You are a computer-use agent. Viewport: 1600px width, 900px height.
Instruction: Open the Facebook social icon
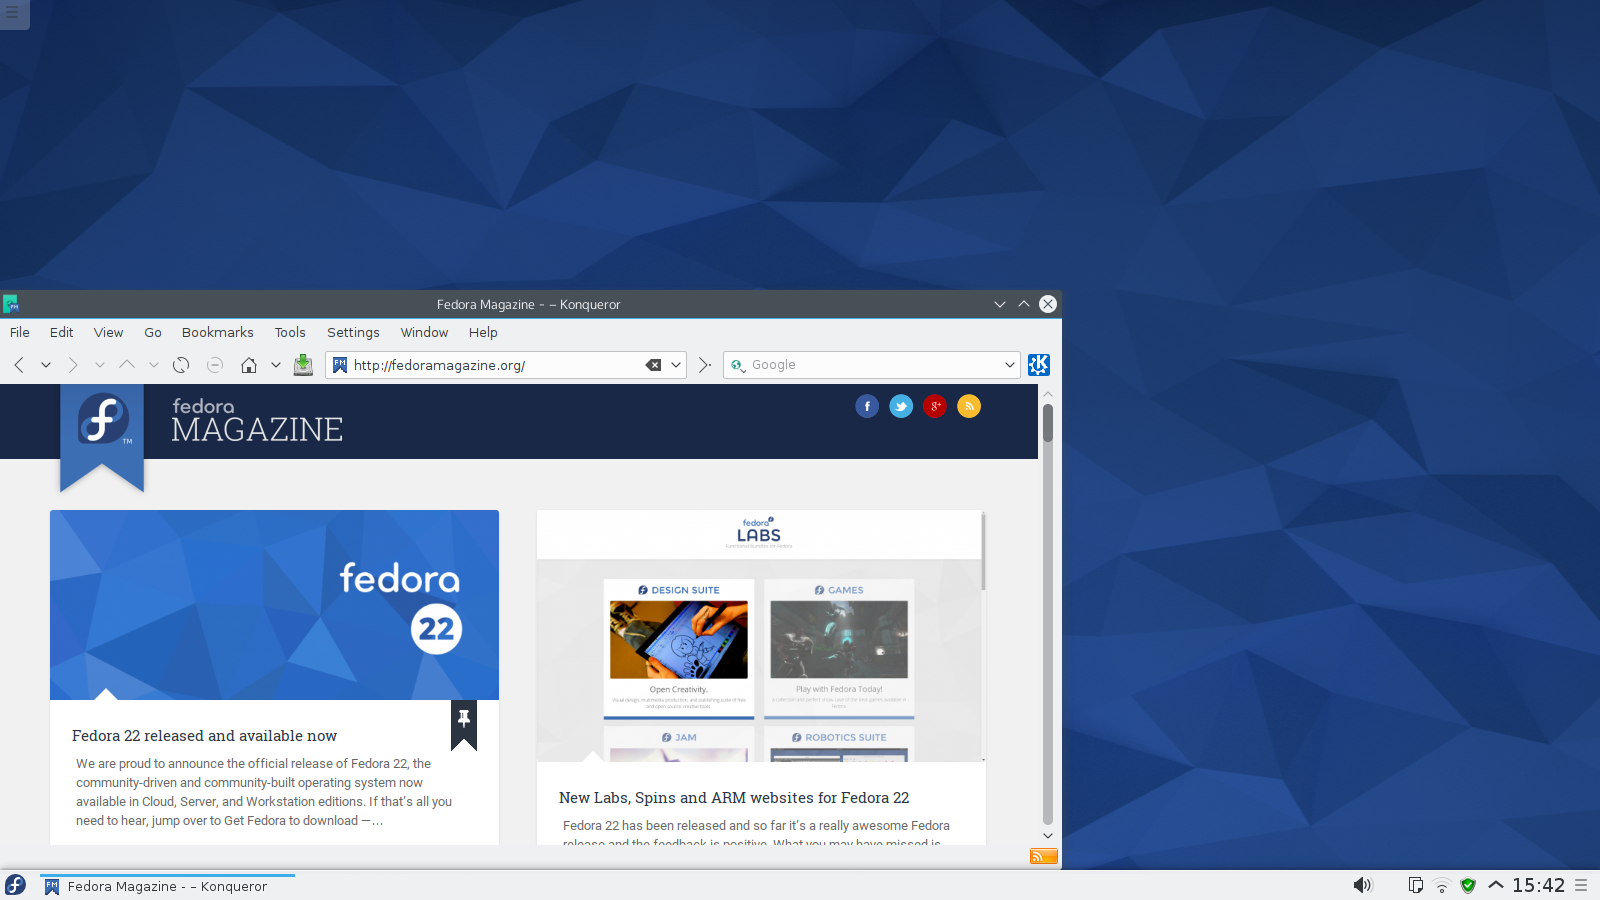coord(867,406)
